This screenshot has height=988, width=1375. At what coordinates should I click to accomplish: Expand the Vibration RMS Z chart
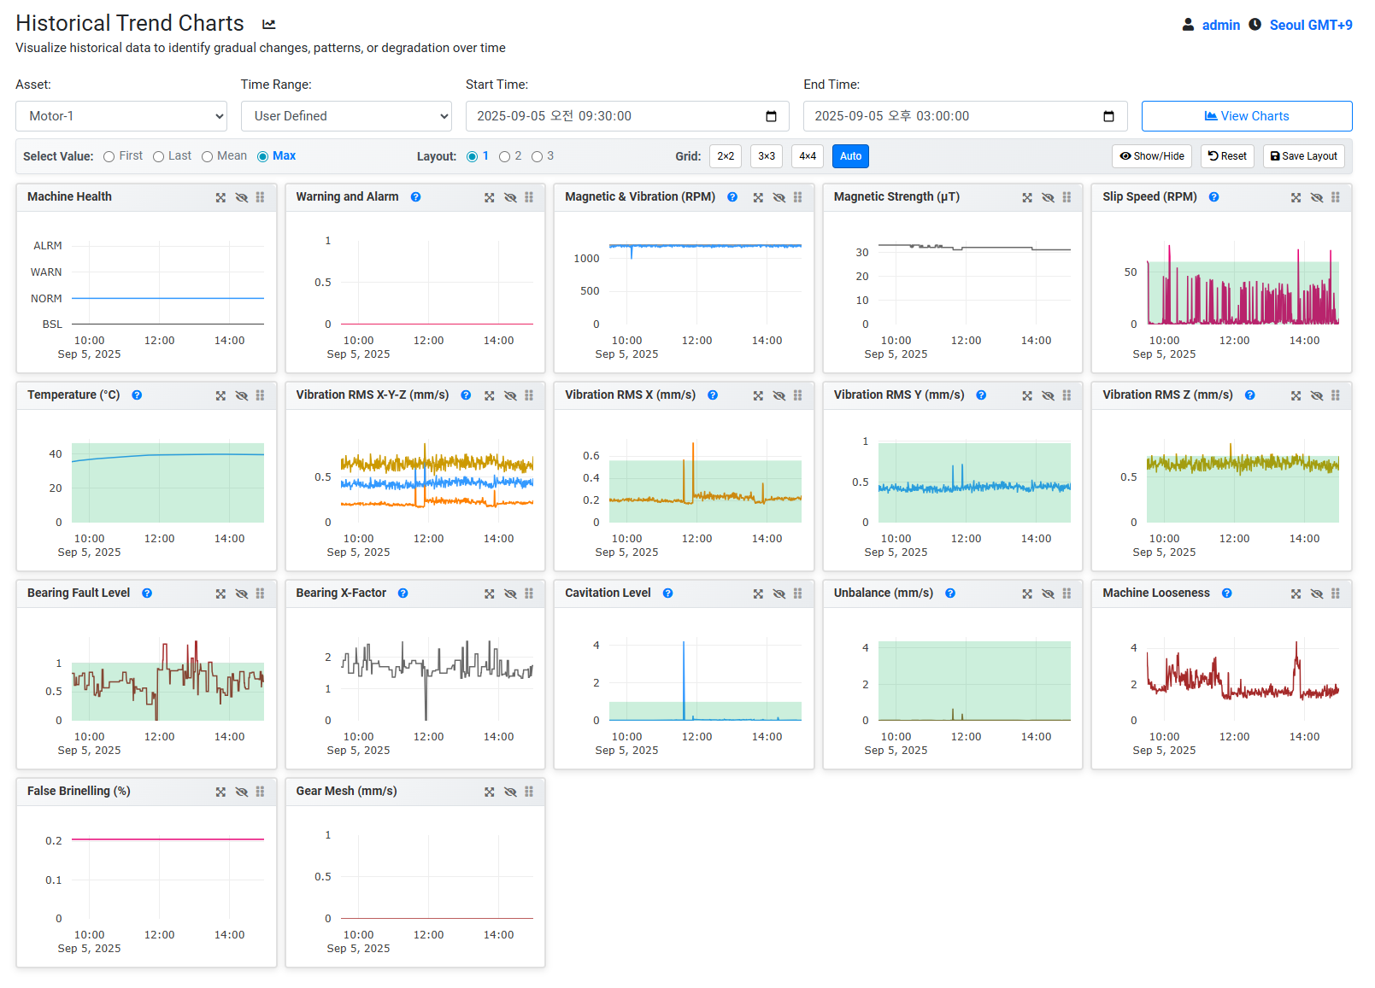point(1296,396)
